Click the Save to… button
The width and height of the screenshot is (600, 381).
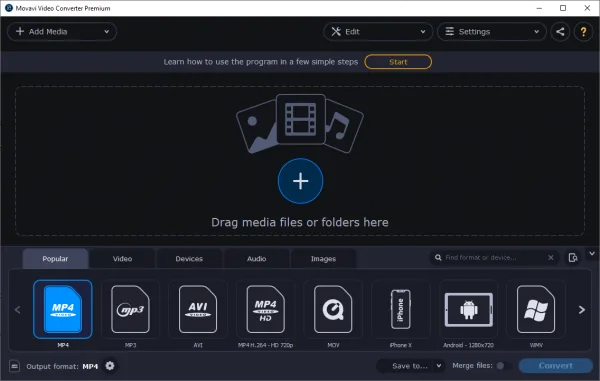[x=410, y=366]
